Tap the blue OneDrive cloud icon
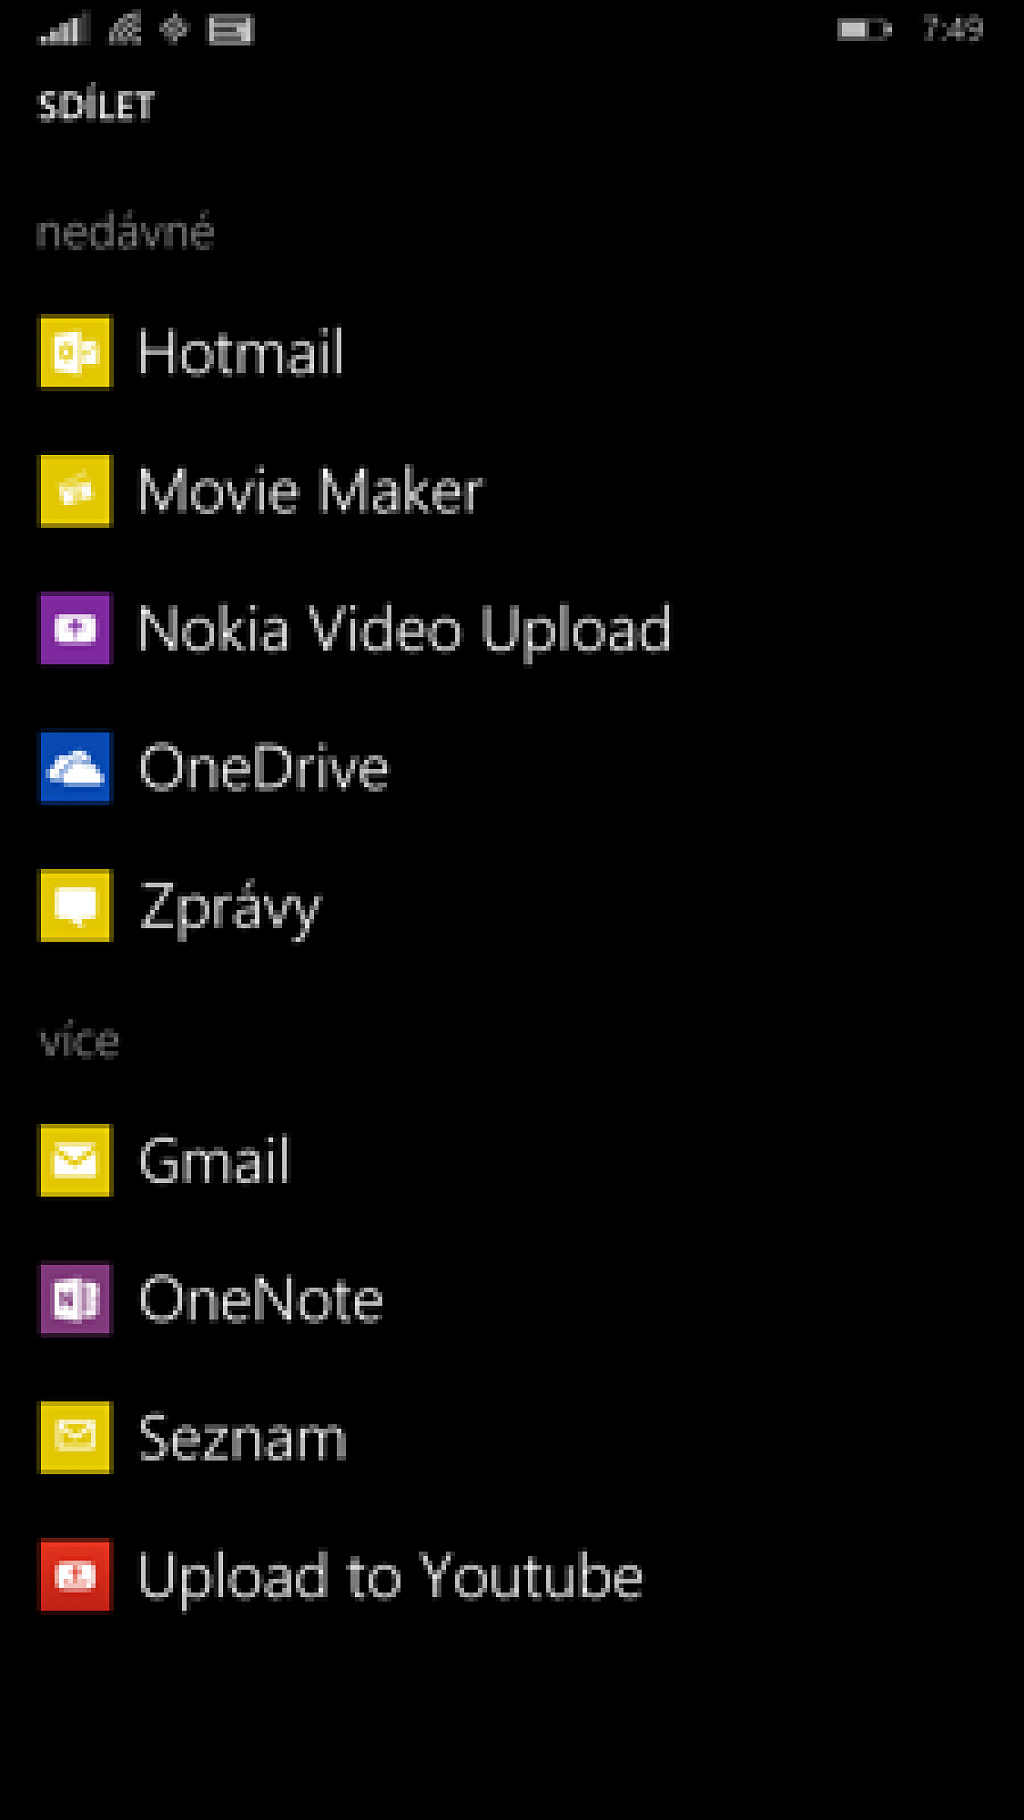The height and width of the screenshot is (1820, 1024). pos(75,768)
